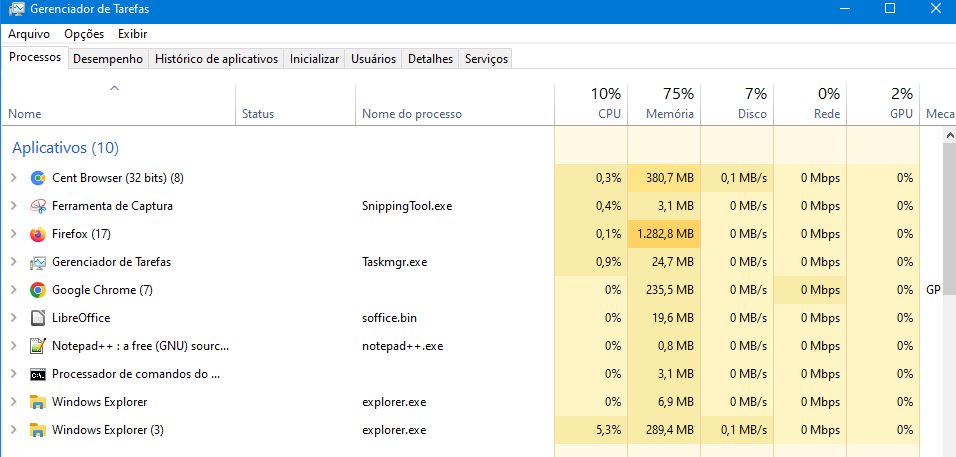Screen dimensions: 956x457
Task: Click the Notepad++ process icon
Action: click(38, 346)
